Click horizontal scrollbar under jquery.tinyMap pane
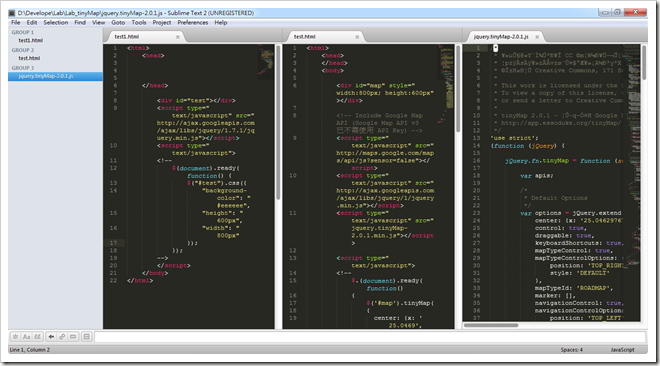Screen dimensions: 660x366 [x=491, y=325]
